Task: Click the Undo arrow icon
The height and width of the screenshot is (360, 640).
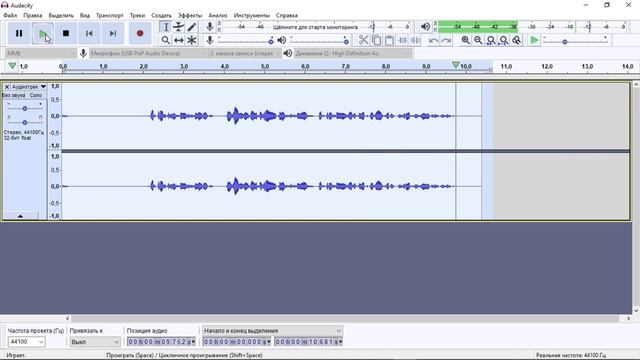Action: [433, 40]
